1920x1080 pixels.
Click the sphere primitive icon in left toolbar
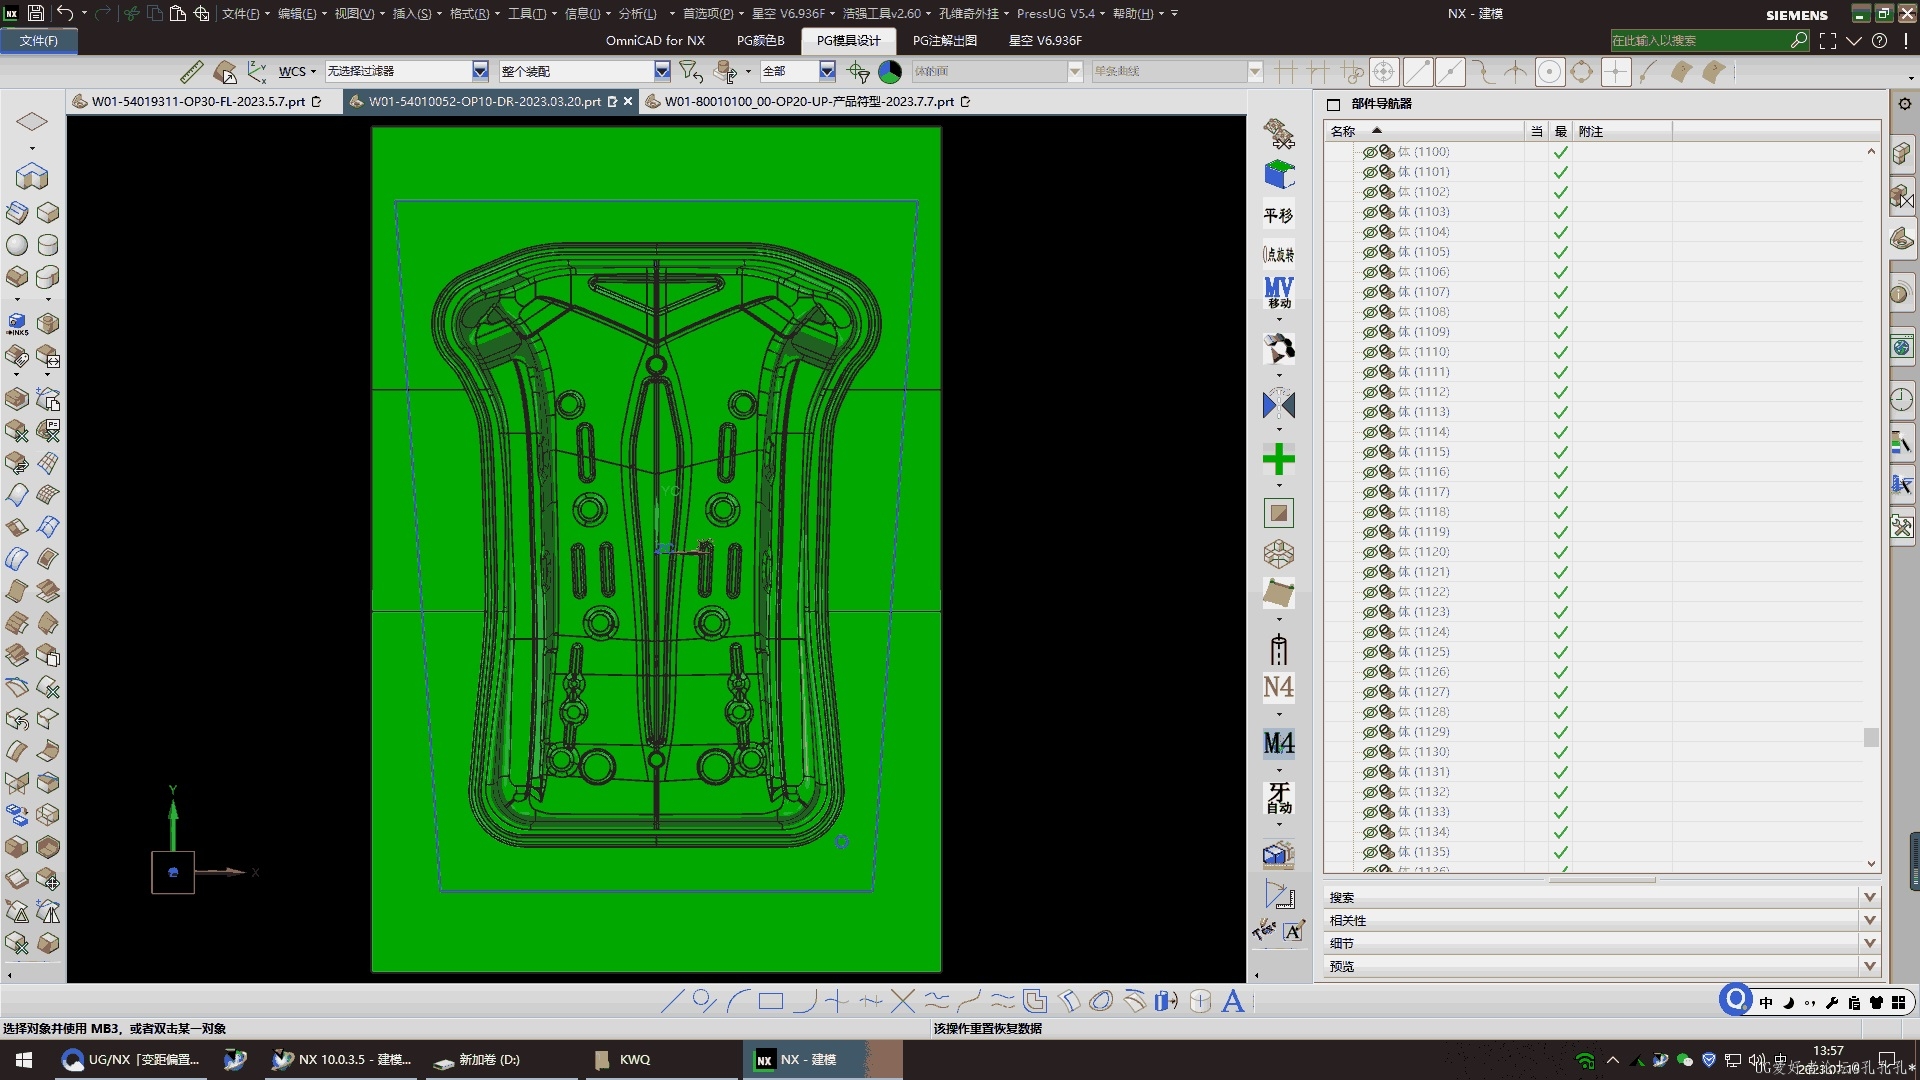(17, 245)
